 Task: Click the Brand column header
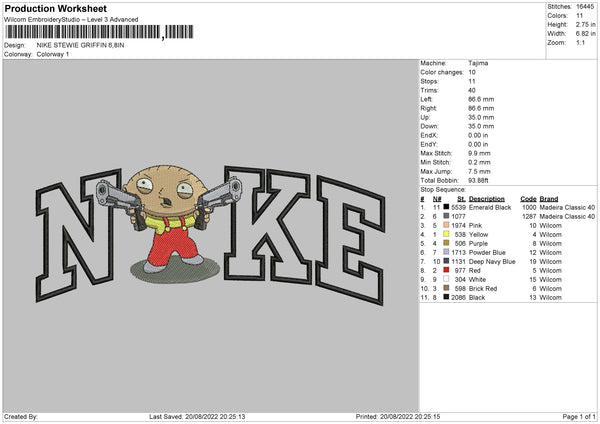(549, 199)
